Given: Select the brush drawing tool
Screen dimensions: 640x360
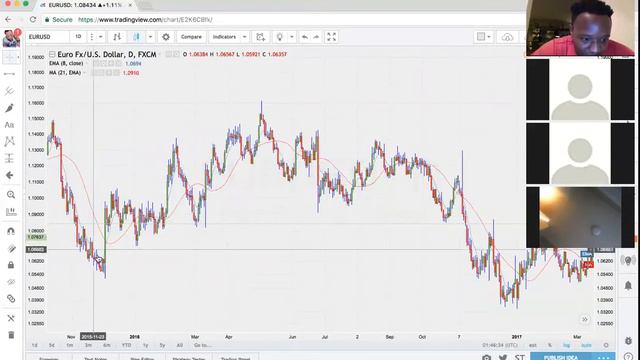Looking at the screenshot, I should 9,108.
